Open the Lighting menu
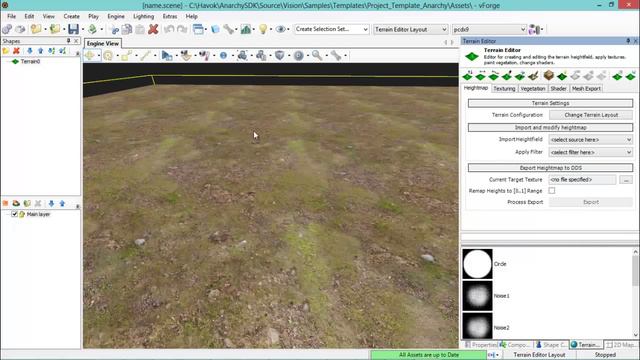 (x=144, y=16)
